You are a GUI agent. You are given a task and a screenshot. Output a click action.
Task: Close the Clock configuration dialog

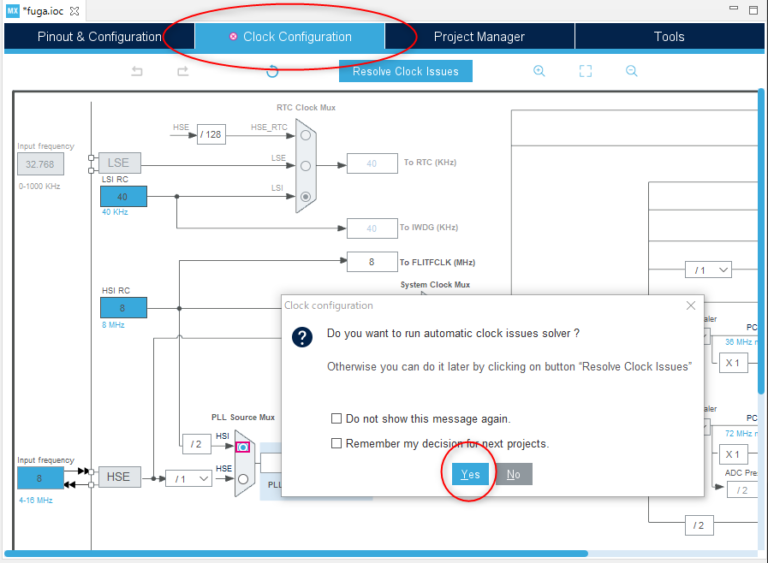click(690, 305)
